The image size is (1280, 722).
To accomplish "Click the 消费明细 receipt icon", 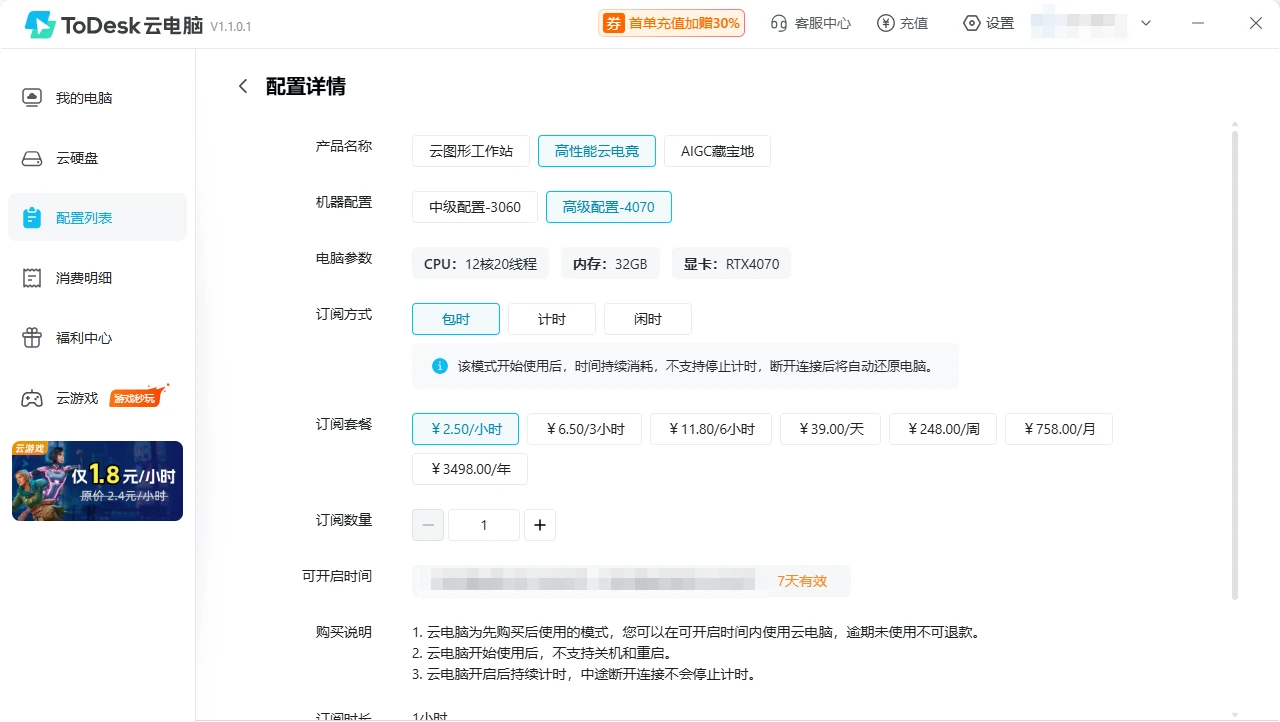I will tap(32, 278).
